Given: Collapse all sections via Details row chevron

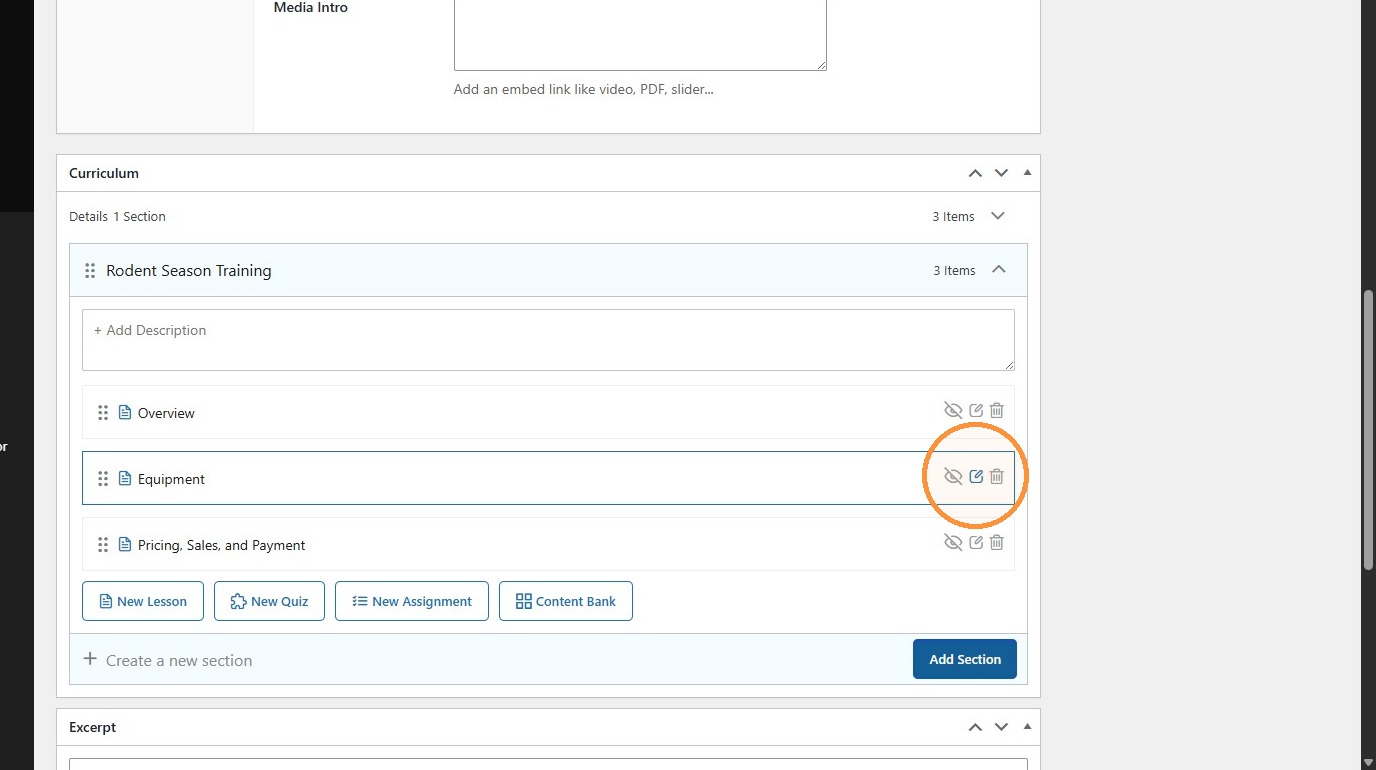Looking at the screenshot, I should [x=997, y=216].
